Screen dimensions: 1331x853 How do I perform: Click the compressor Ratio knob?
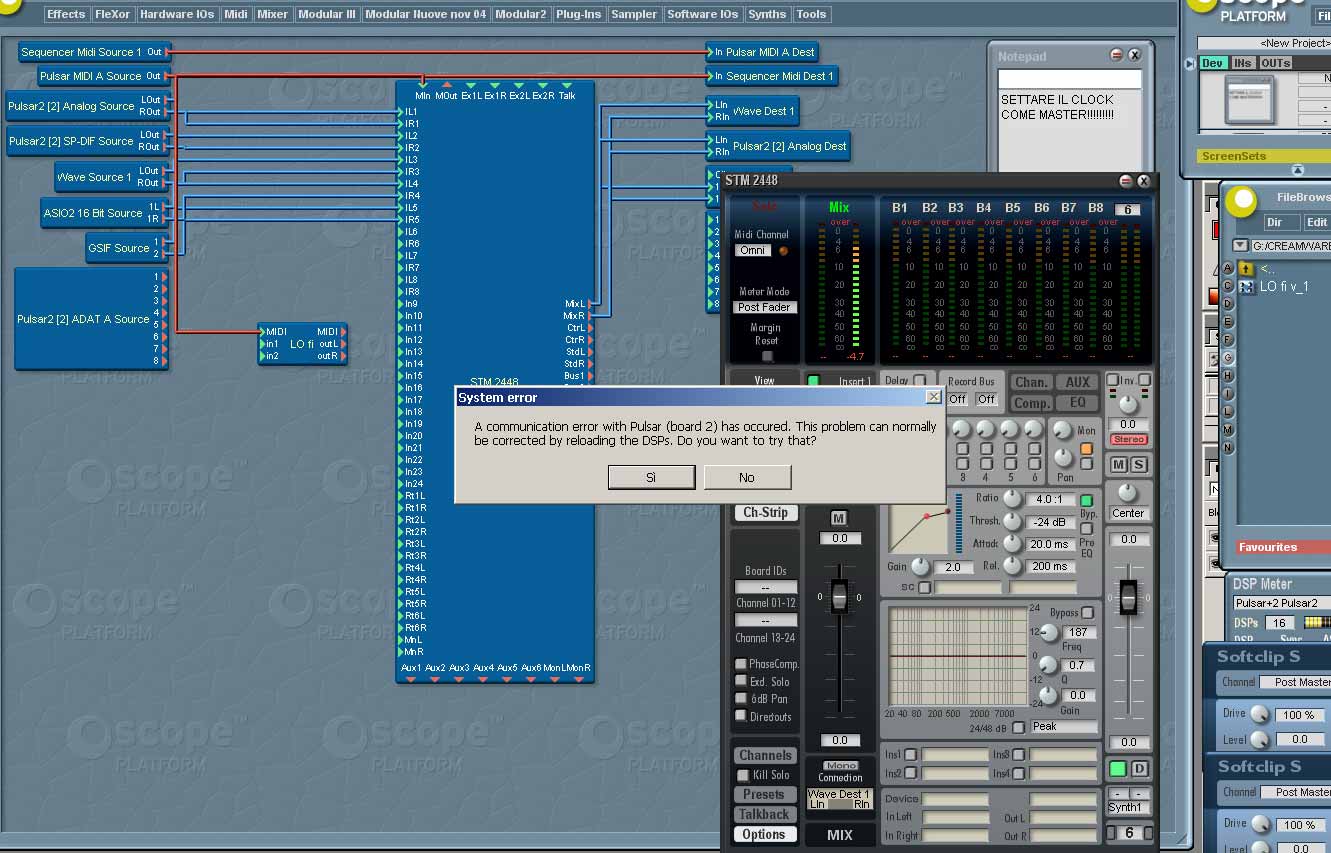[x=1013, y=498]
